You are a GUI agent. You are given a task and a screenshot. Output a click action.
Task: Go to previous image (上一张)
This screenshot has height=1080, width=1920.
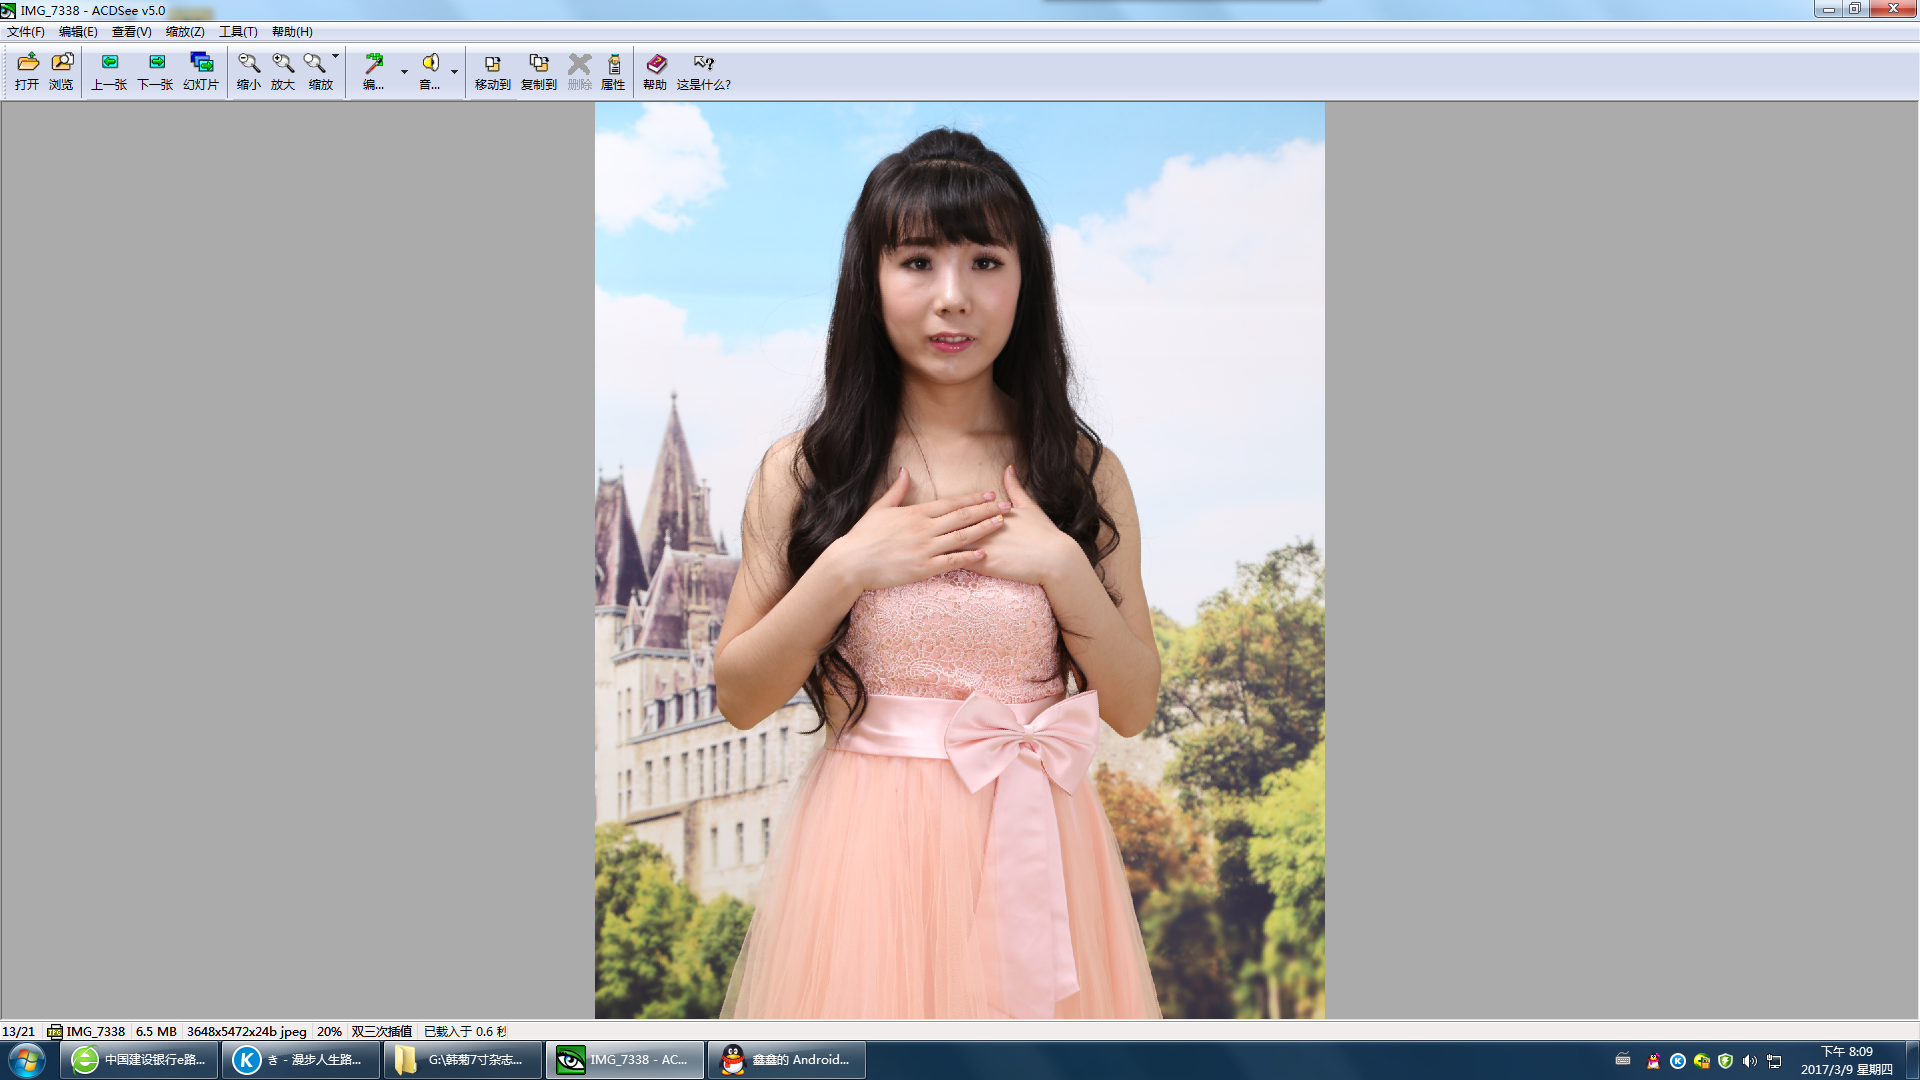(x=109, y=71)
